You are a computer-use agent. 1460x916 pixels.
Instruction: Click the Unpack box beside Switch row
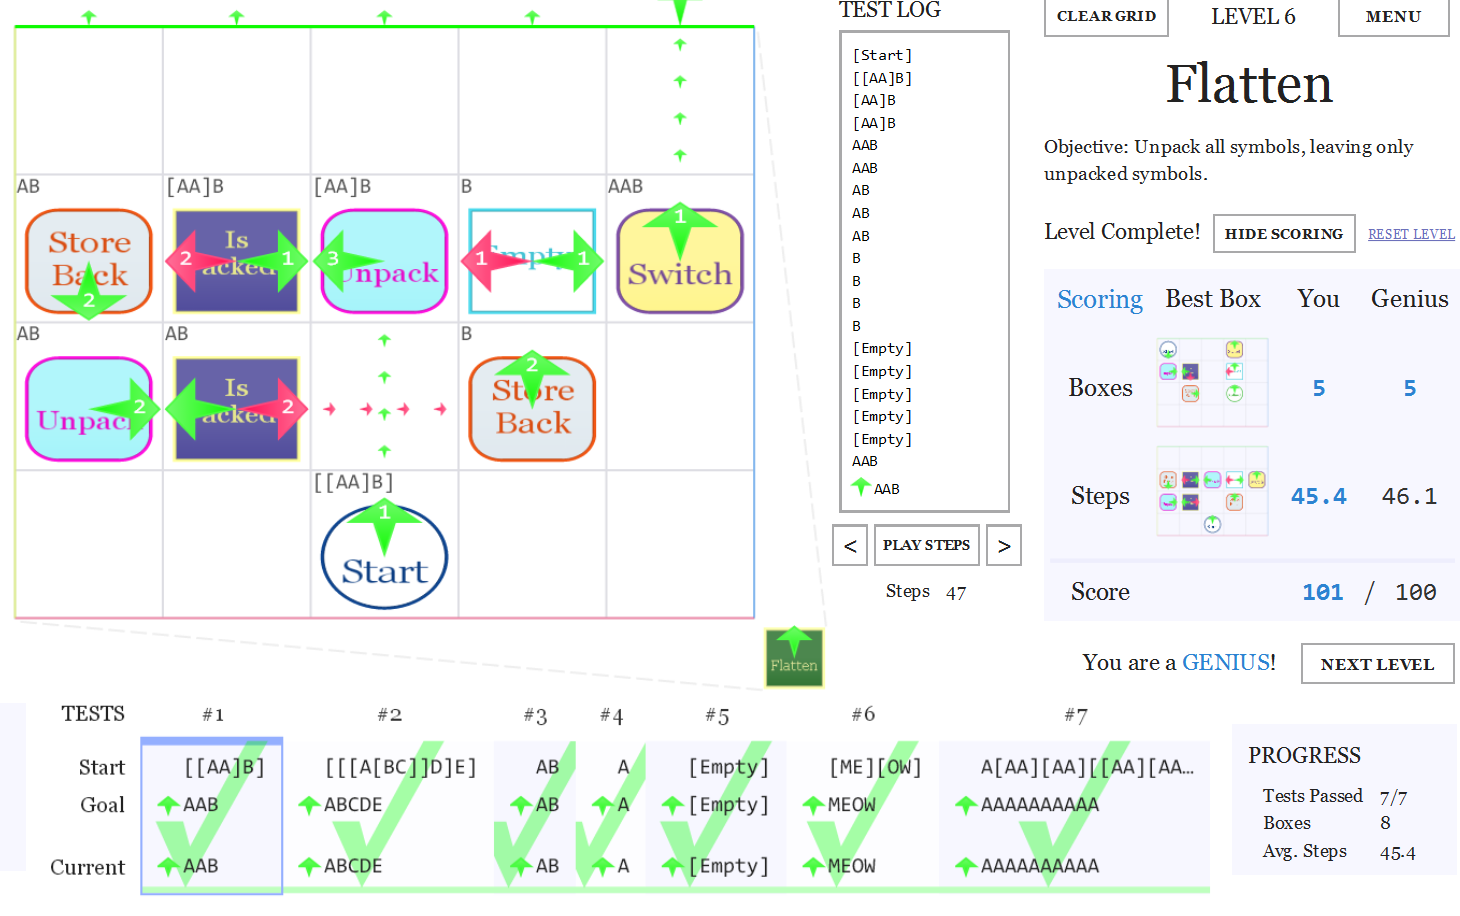[x=384, y=261]
